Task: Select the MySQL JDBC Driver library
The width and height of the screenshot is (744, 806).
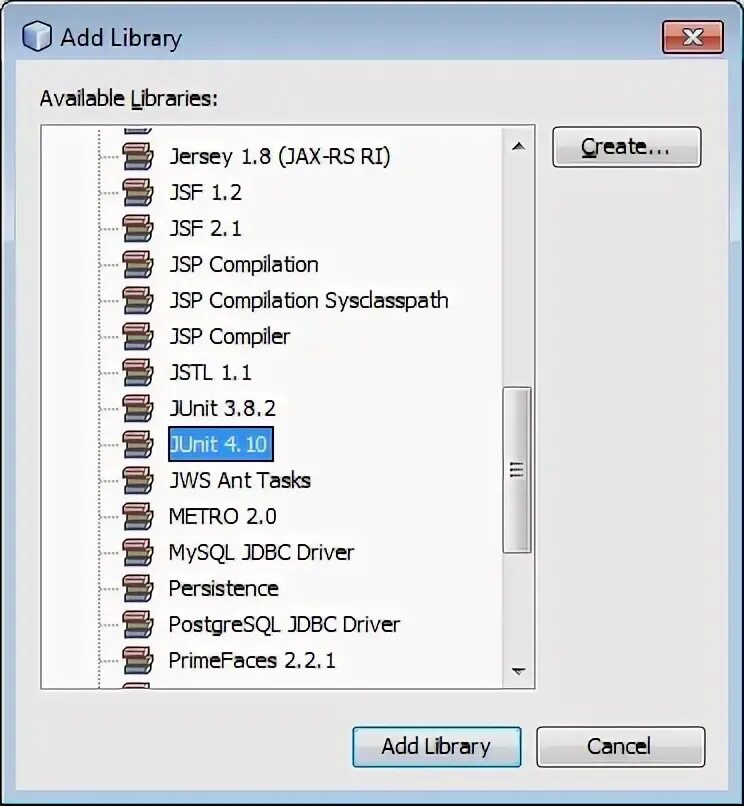Action: pyautogui.click(x=261, y=553)
